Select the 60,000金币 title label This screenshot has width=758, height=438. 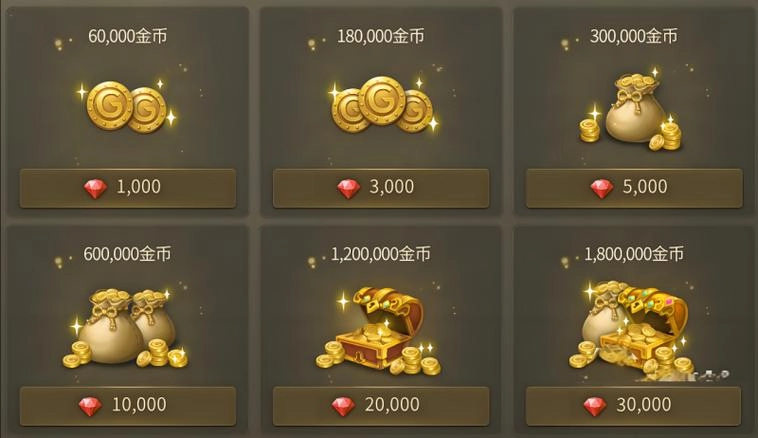point(128,36)
